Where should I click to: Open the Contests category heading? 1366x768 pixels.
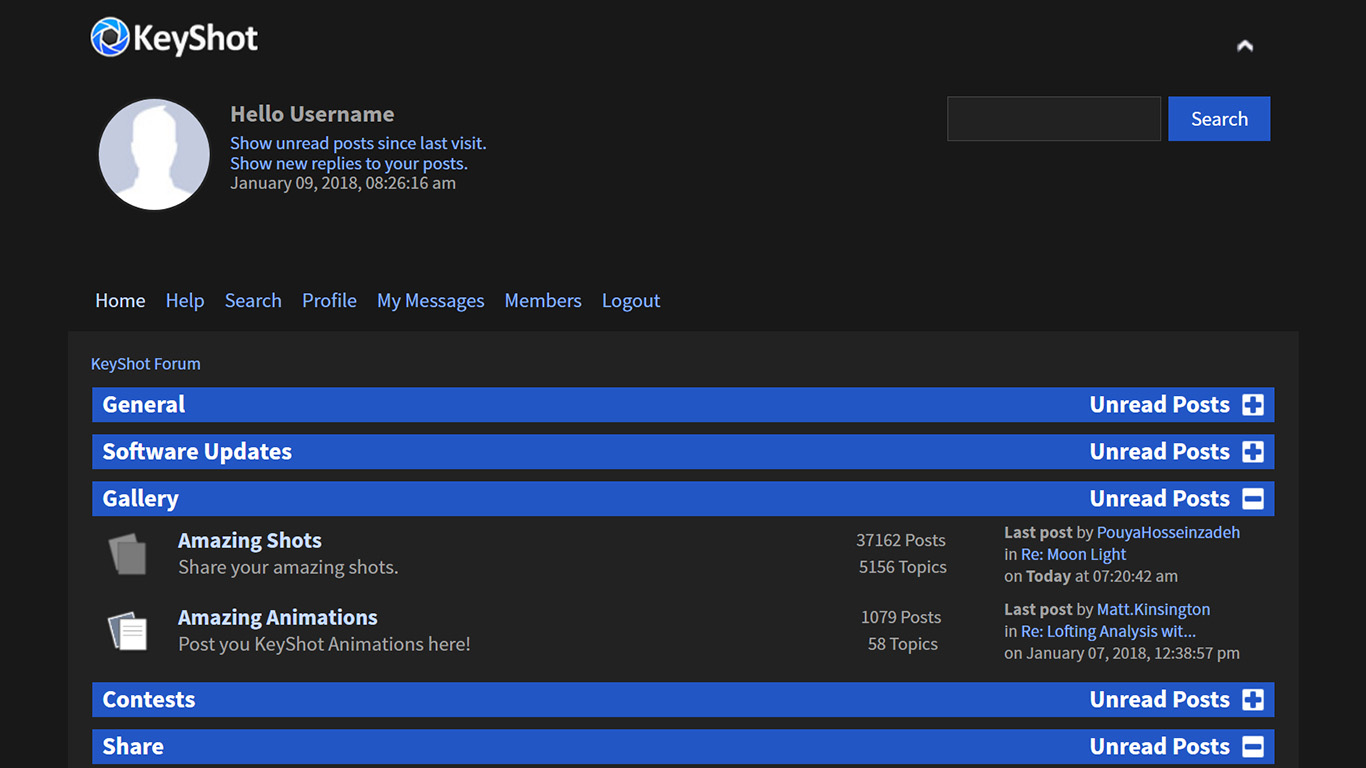149,700
